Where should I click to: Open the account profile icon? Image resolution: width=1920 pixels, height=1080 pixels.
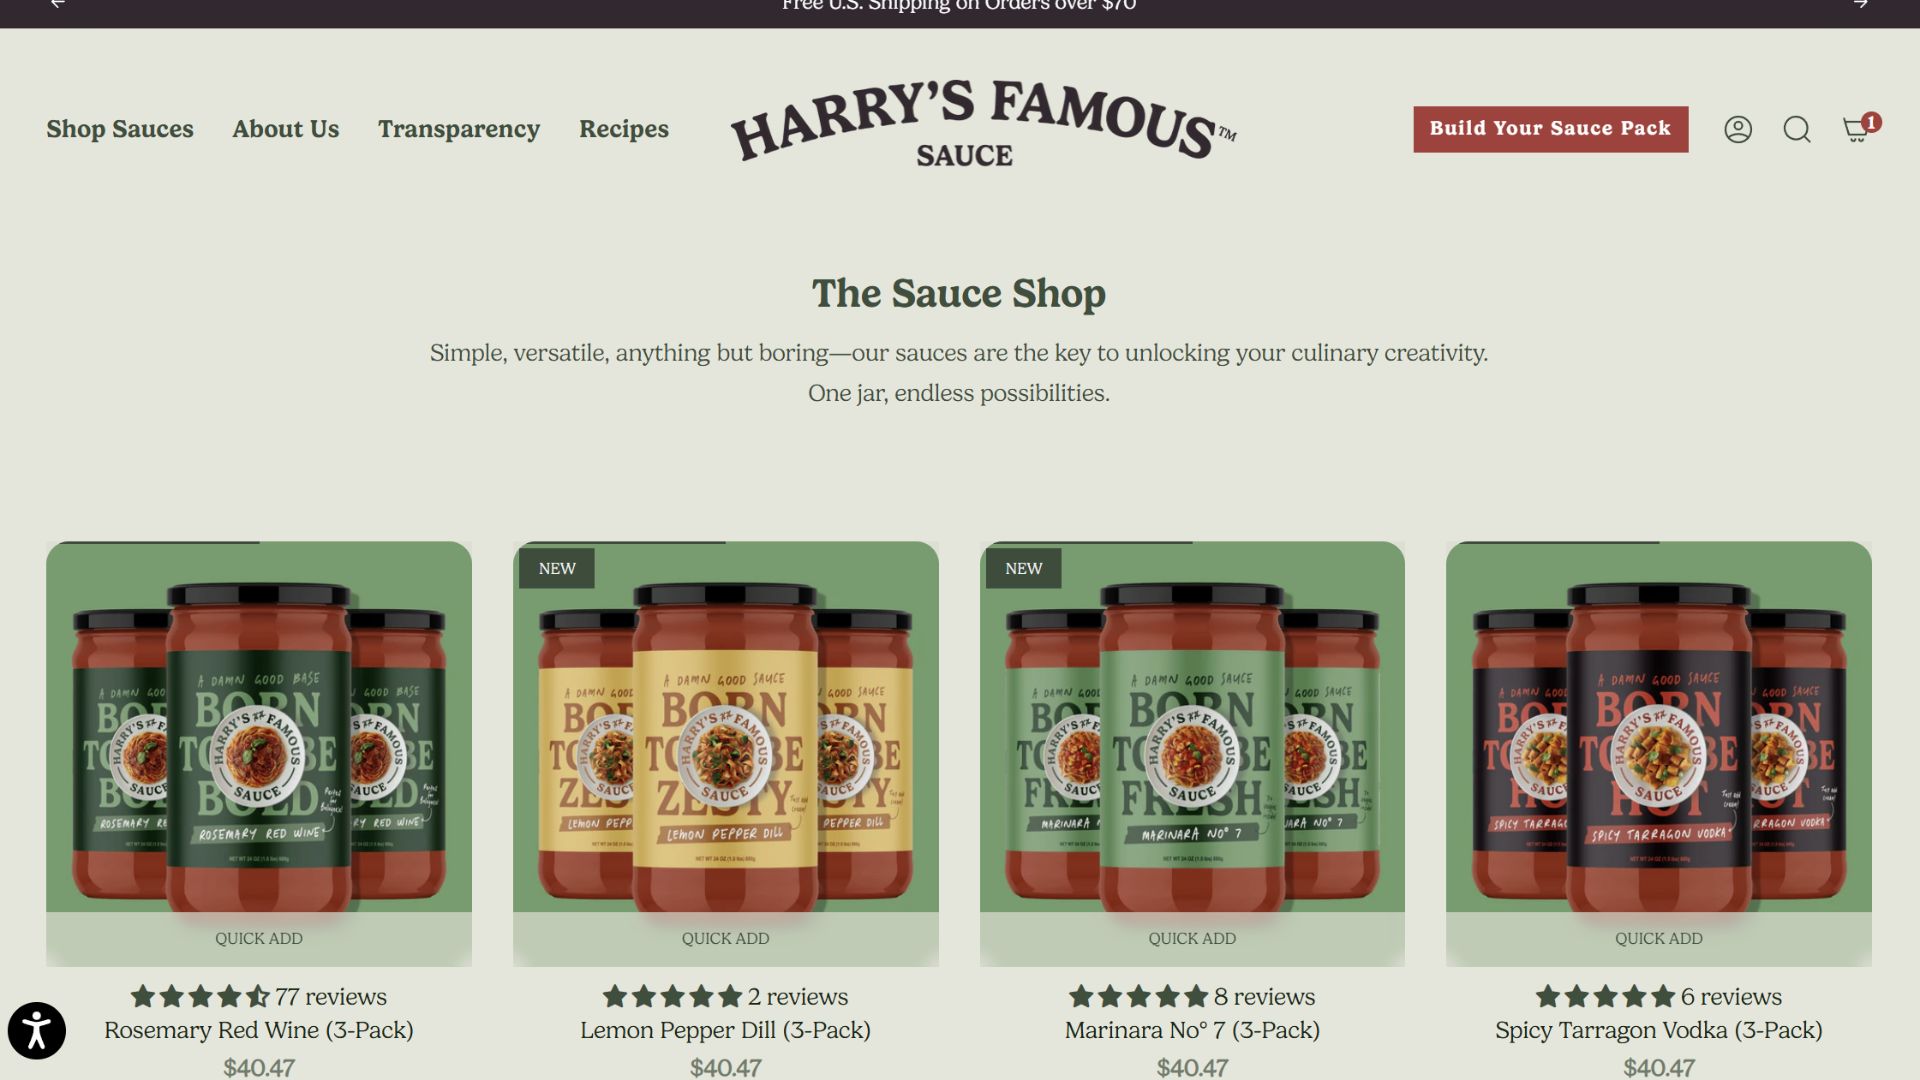(1738, 129)
